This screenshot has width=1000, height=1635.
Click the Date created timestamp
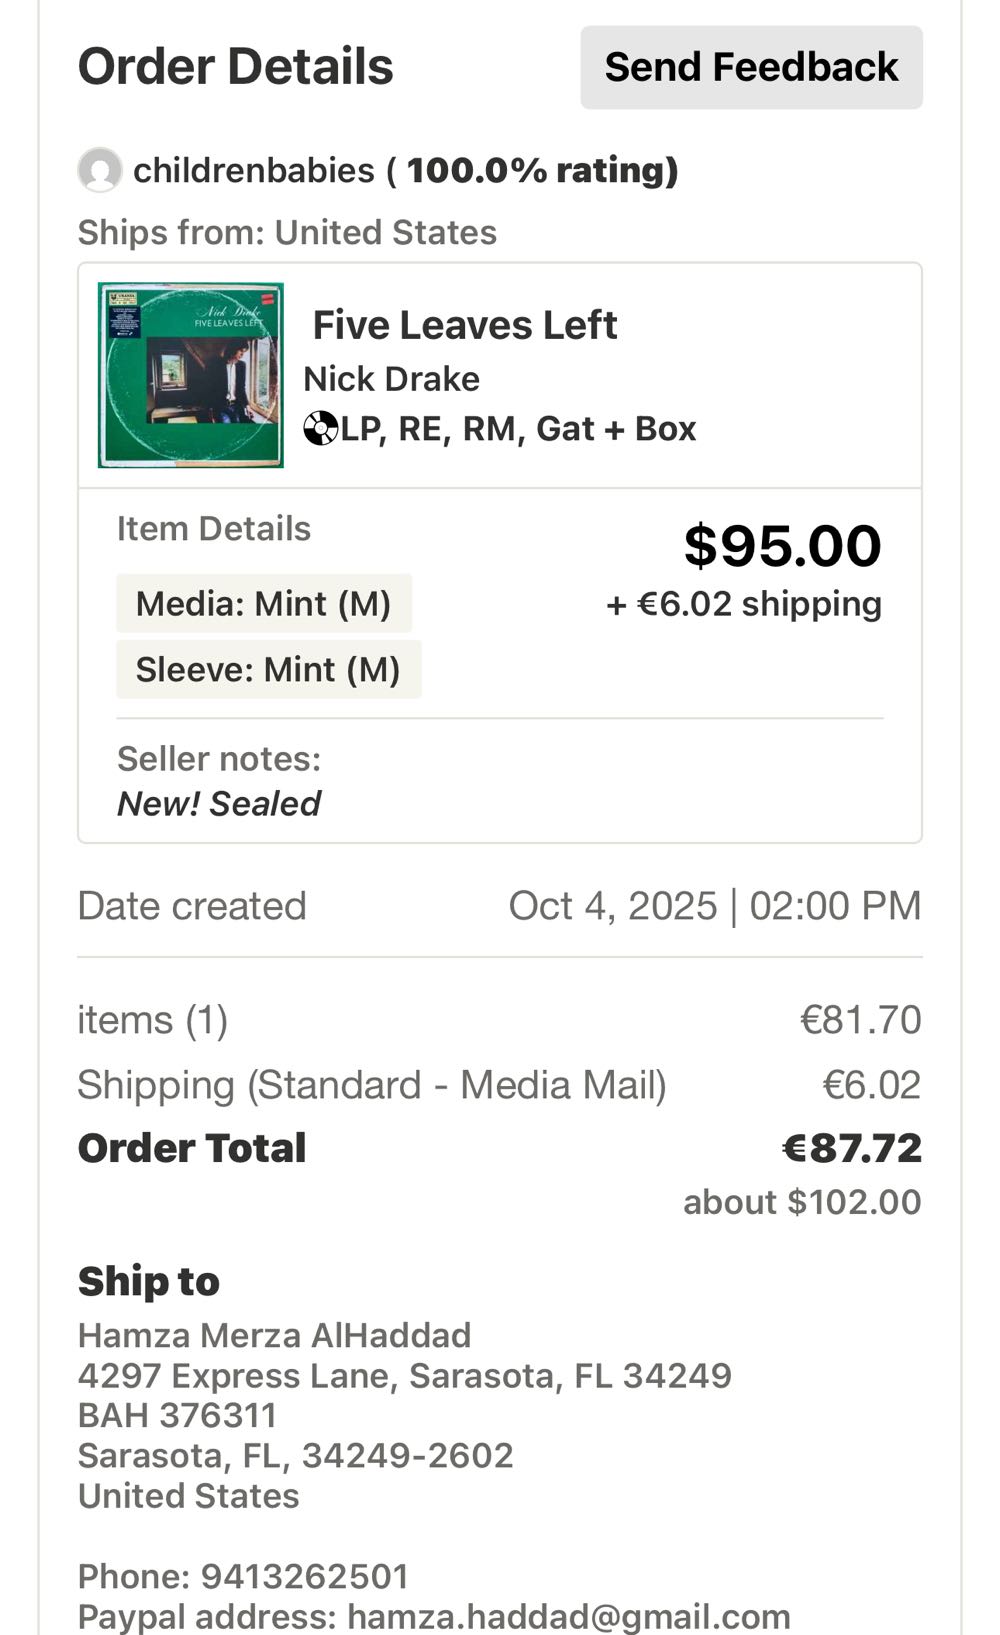click(716, 905)
